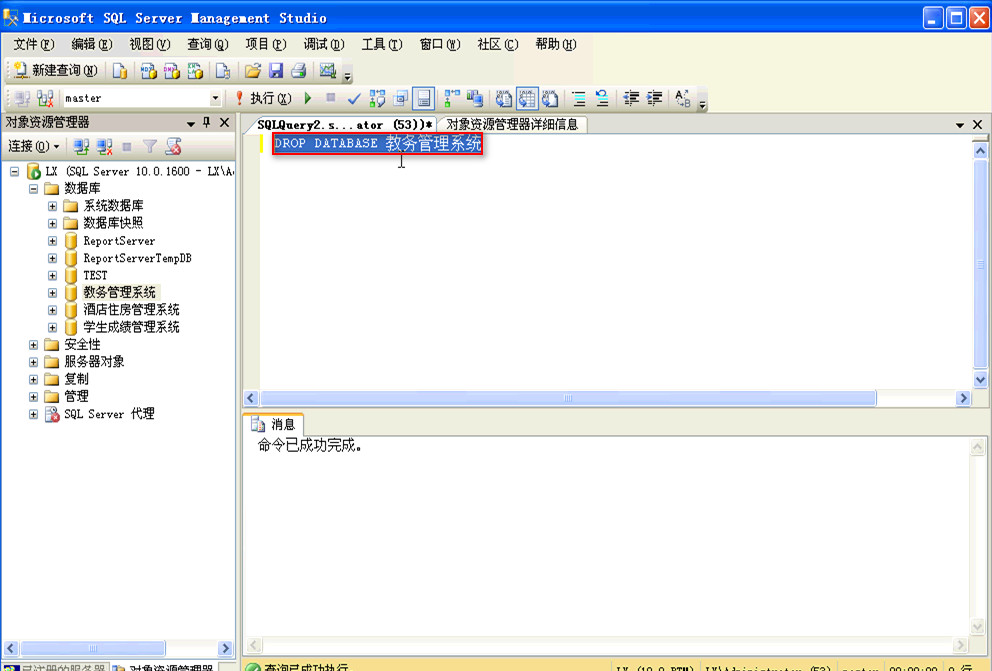Toggle IntelliSense Enabled button
The width and height of the screenshot is (992, 671).
point(423,98)
